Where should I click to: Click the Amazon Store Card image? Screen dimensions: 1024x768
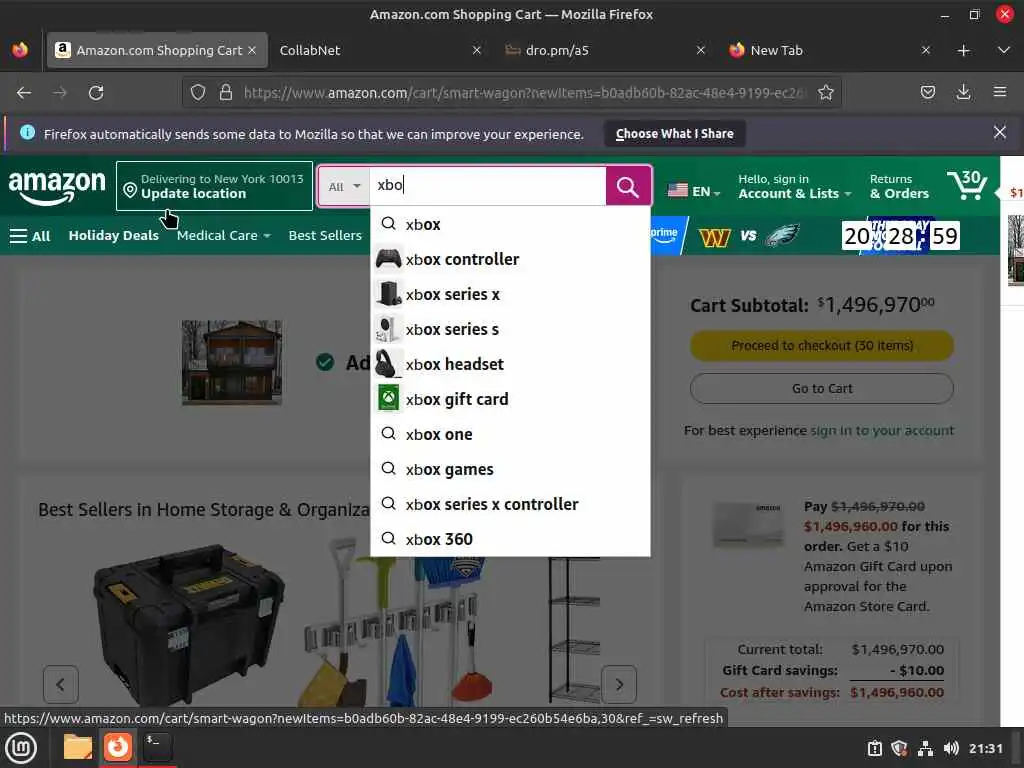point(748,524)
